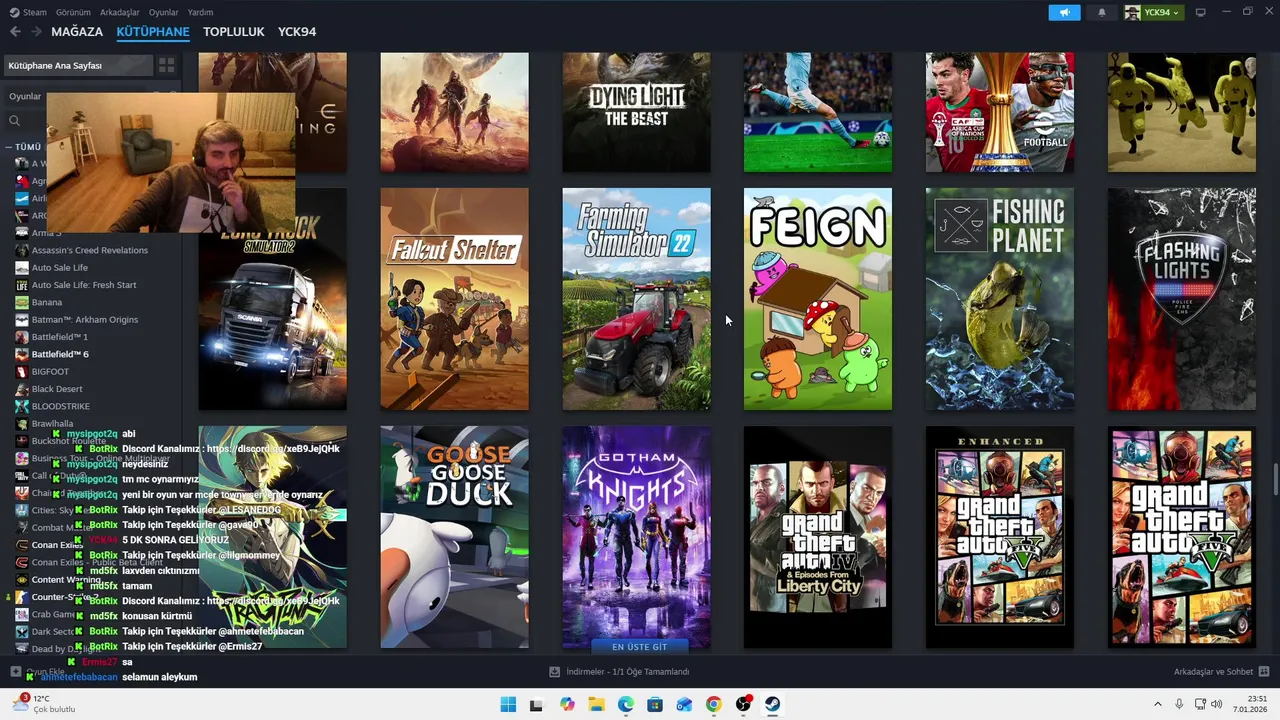The height and width of the screenshot is (720, 1280).
Task: Select Auto Sale Life: Fresh Start
Action: (x=84, y=285)
